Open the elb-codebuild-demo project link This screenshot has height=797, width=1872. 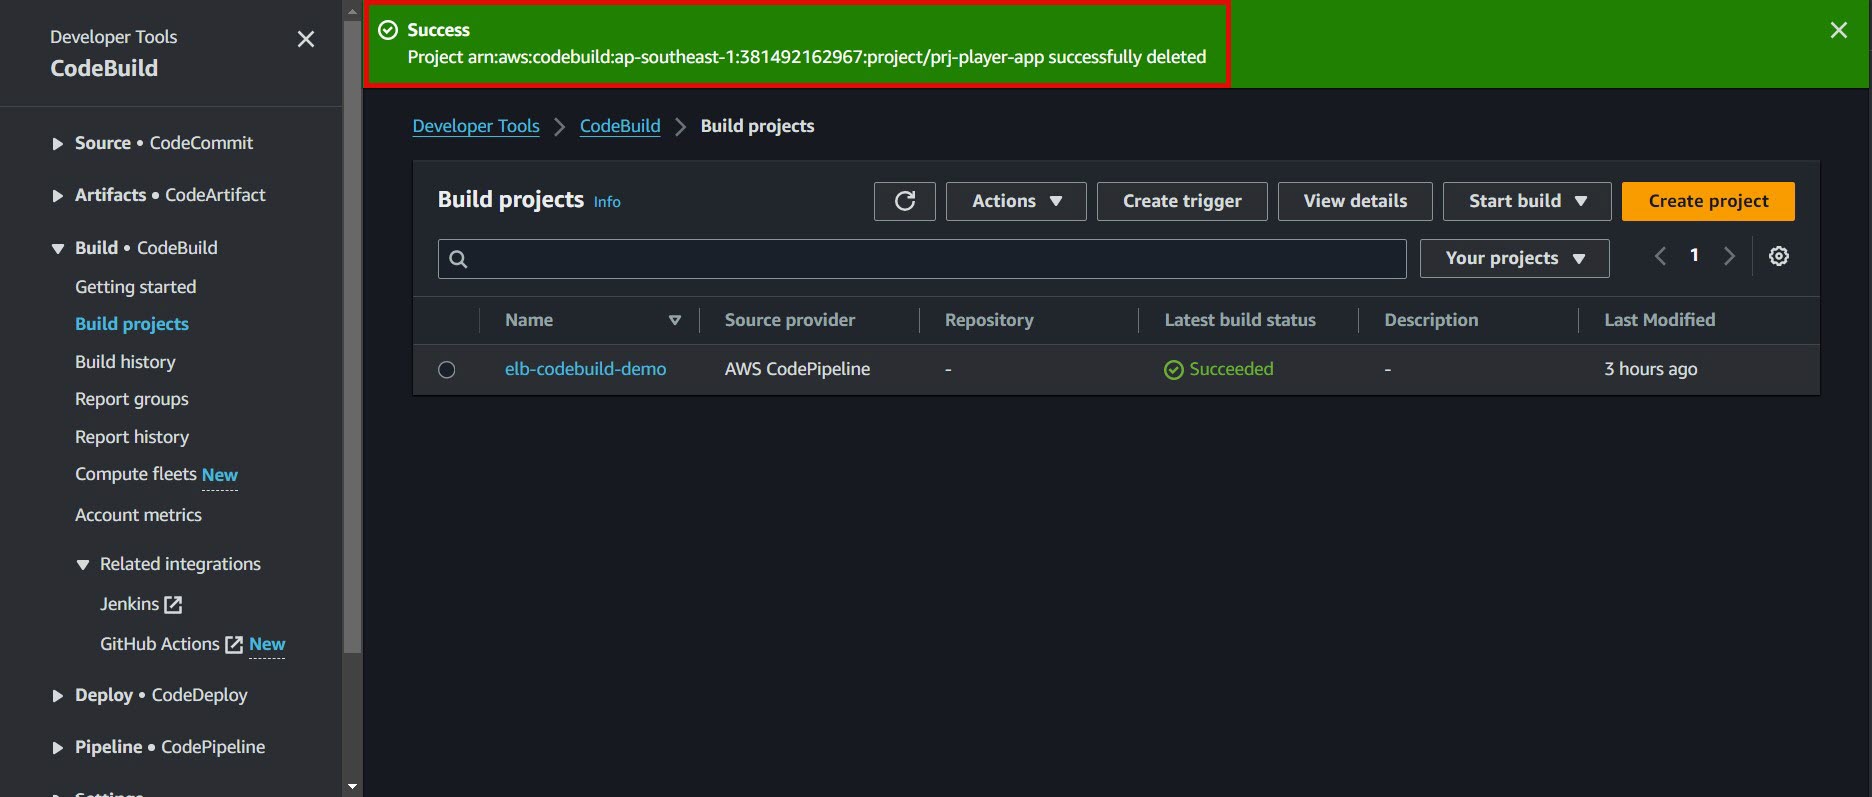585,369
